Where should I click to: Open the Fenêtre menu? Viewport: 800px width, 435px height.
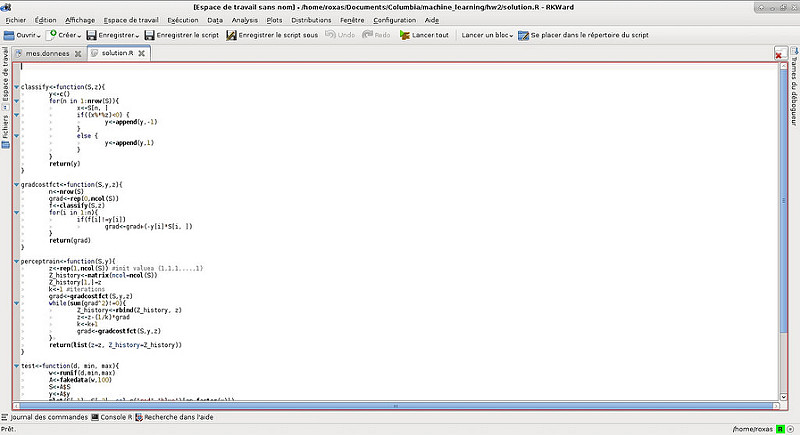(352, 20)
